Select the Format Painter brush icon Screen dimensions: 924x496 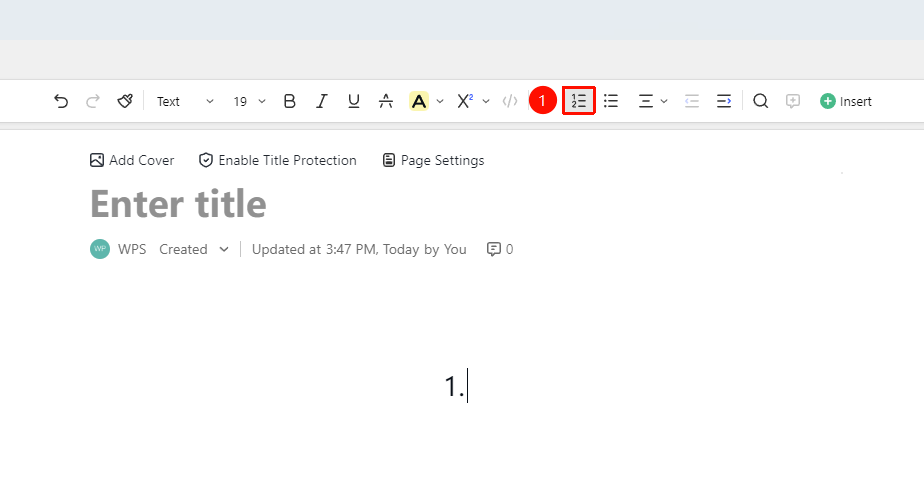(x=125, y=101)
